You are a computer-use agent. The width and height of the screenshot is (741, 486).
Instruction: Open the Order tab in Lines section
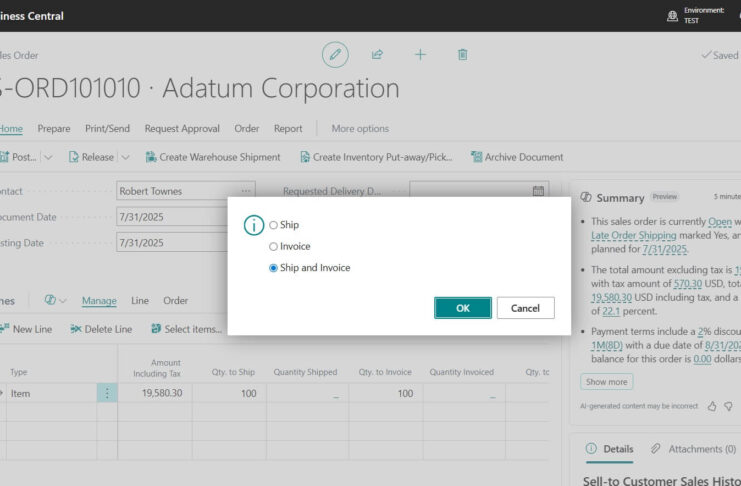click(x=175, y=301)
